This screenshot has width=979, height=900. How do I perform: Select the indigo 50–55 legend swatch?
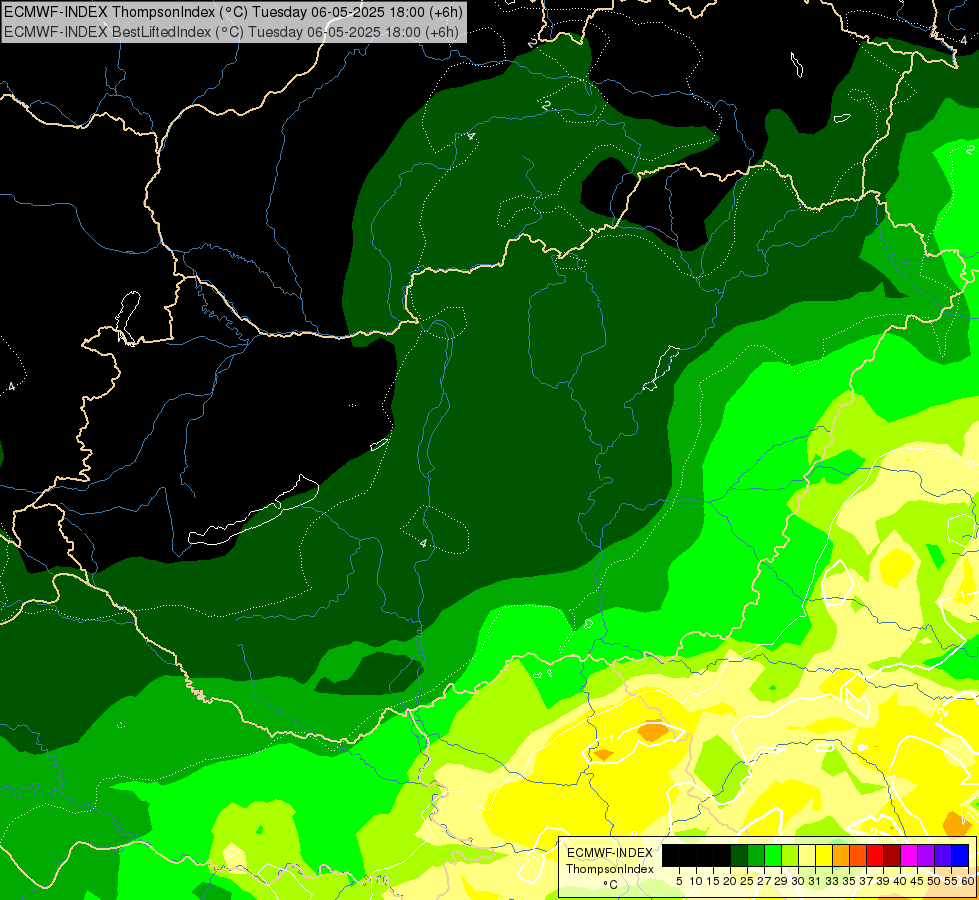[x=943, y=855]
